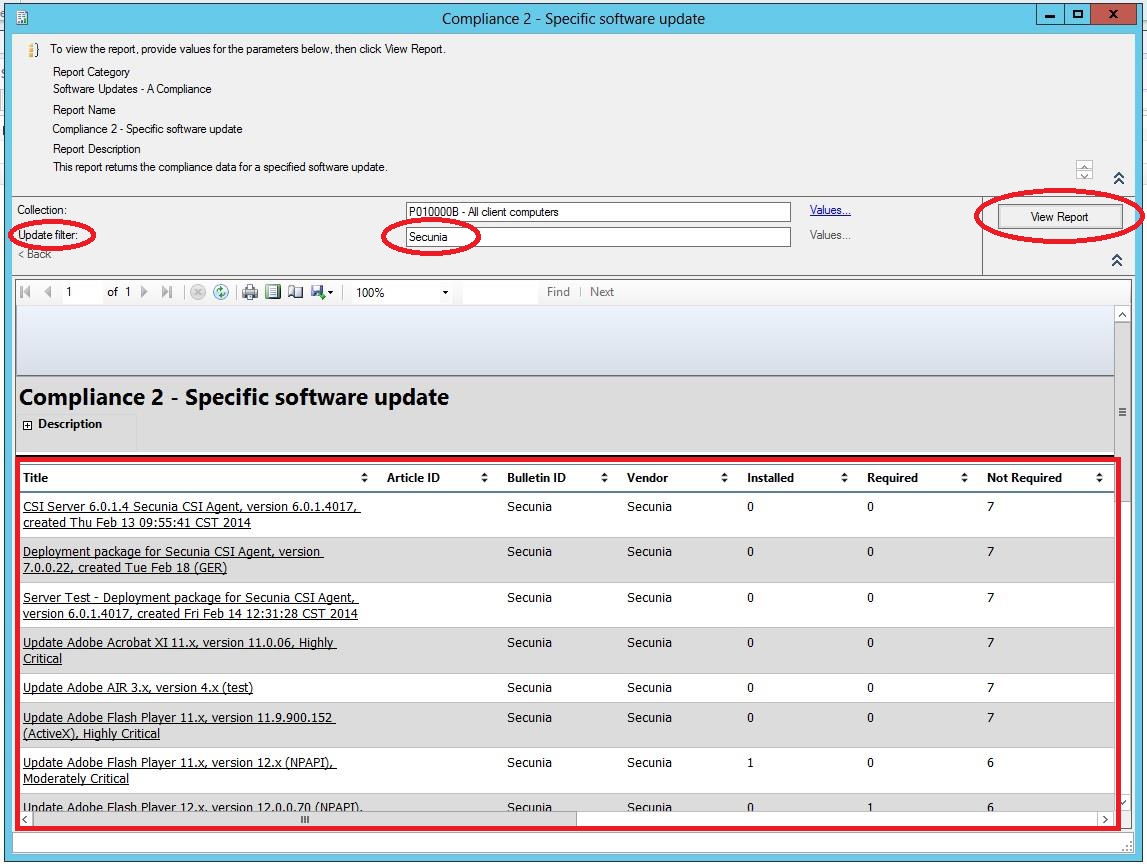
Task: Click the header section resize stepper
Action: pyautogui.click(x=1084, y=170)
